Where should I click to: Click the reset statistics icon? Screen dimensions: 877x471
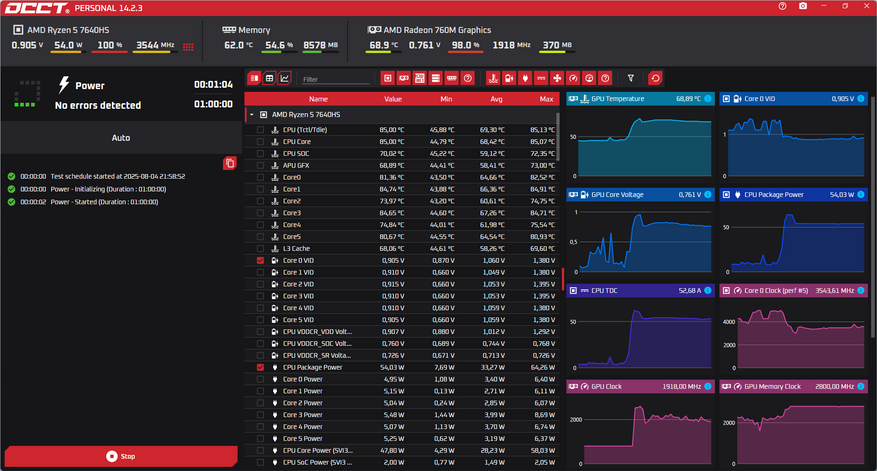coord(656,78)
